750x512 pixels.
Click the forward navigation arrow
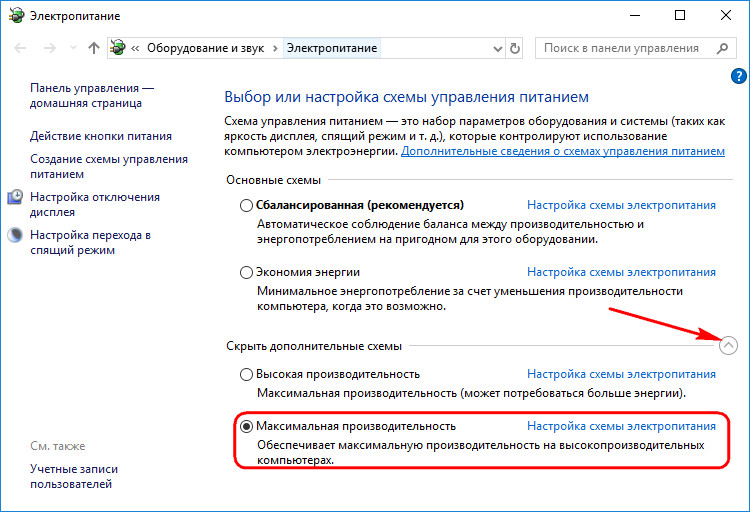[50, 48]
